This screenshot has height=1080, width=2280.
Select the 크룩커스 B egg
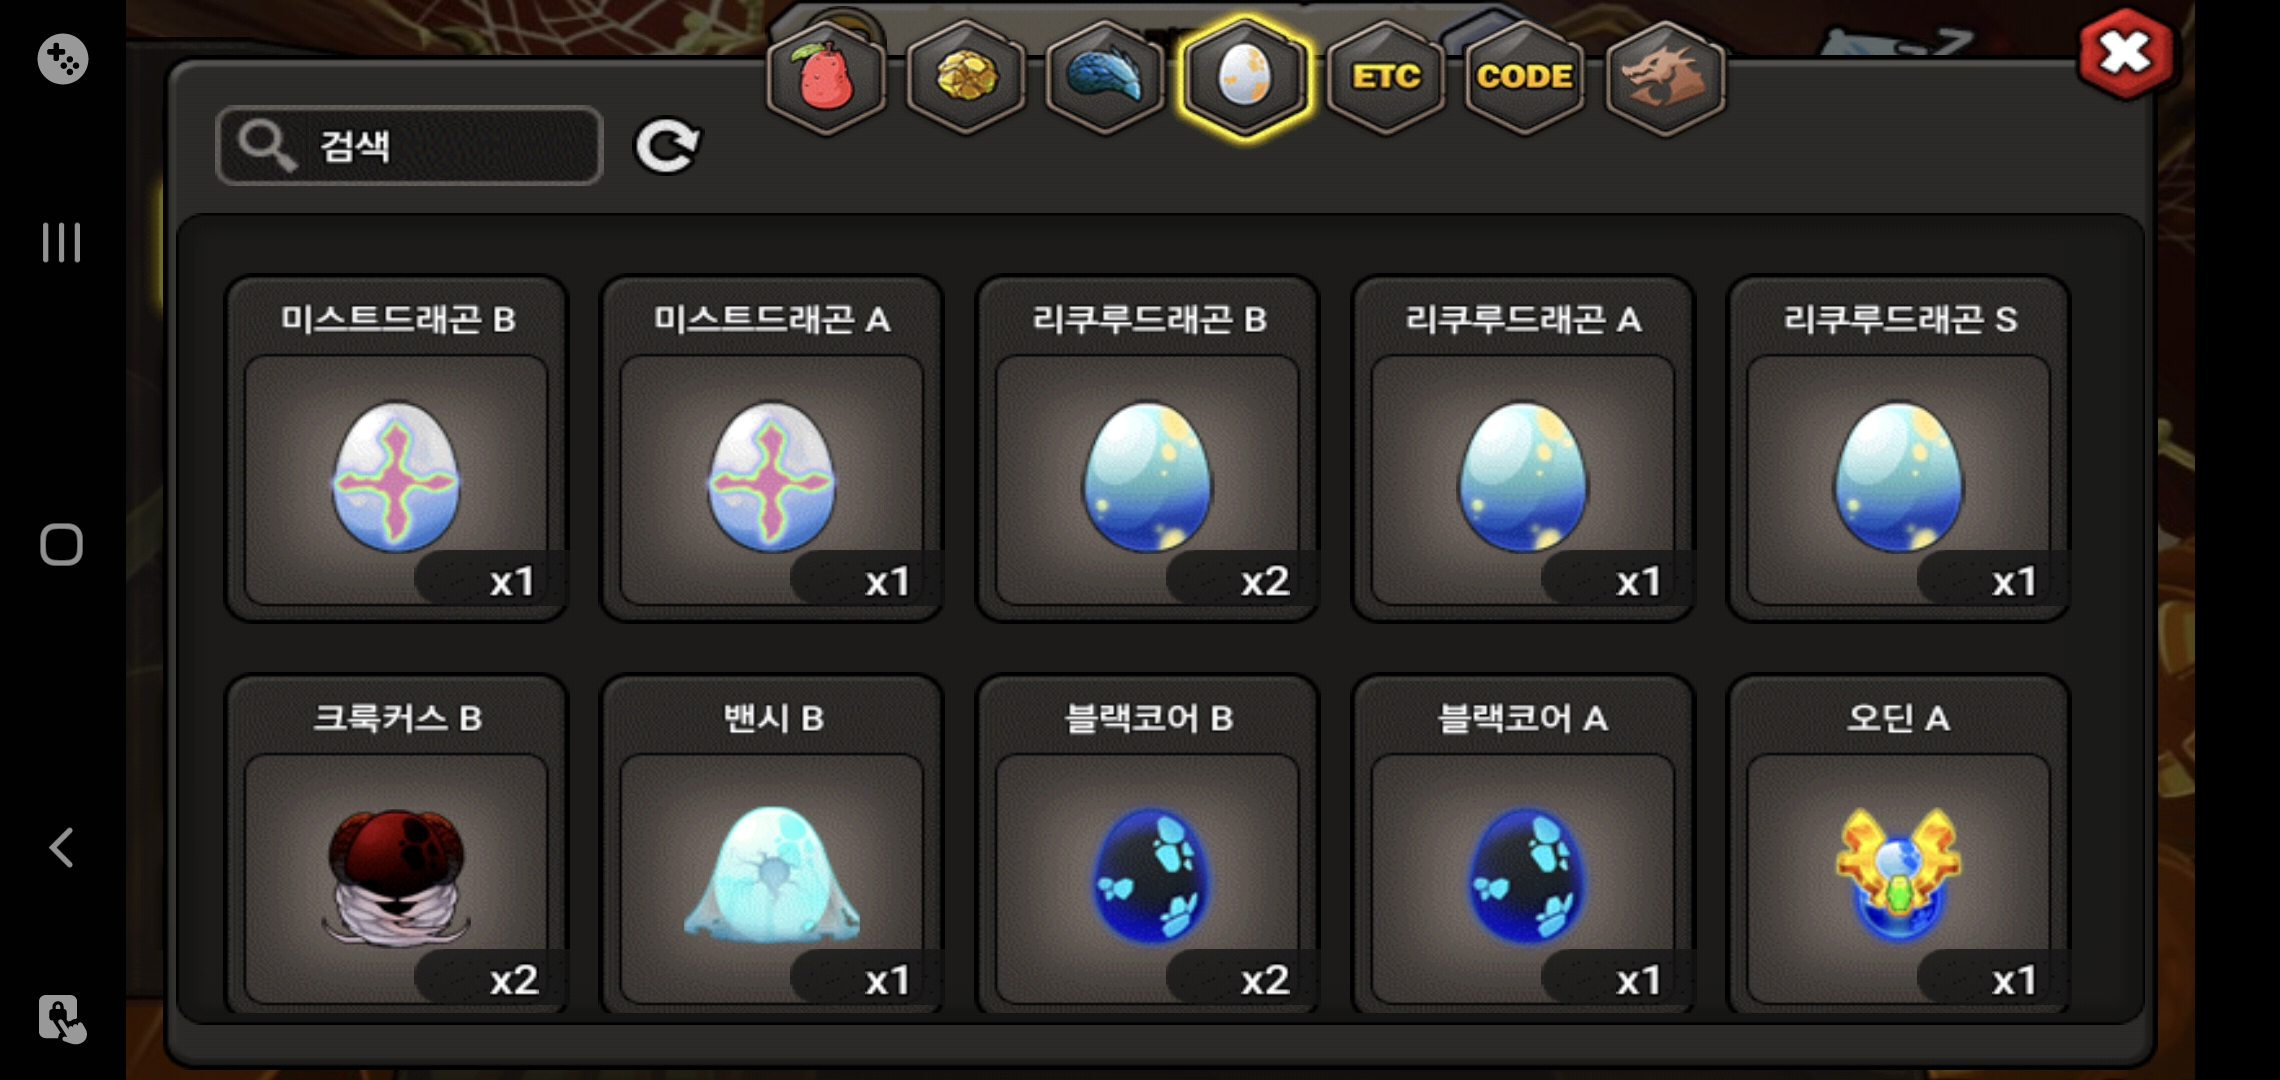pos(397,845)
